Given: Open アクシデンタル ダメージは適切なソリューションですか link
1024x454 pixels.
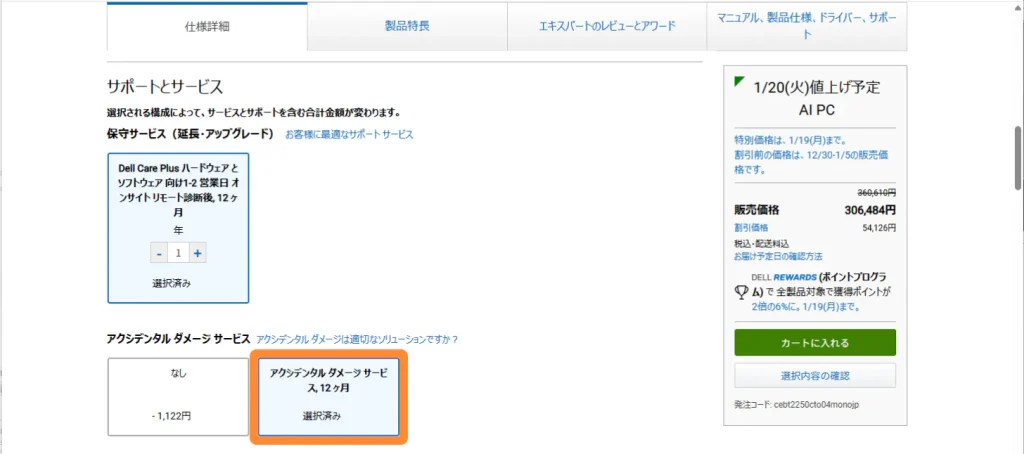Looking at the screenshot, I should point(357,339).
